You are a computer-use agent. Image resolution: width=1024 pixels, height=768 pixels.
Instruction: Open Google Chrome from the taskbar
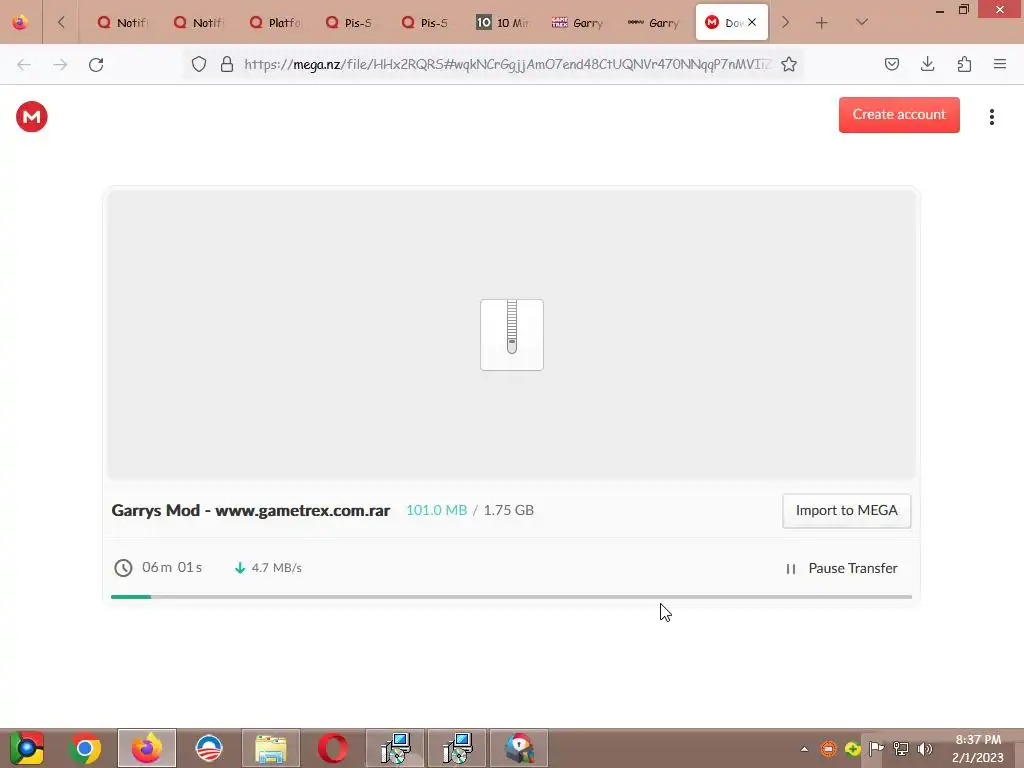(x=85, y=748)
